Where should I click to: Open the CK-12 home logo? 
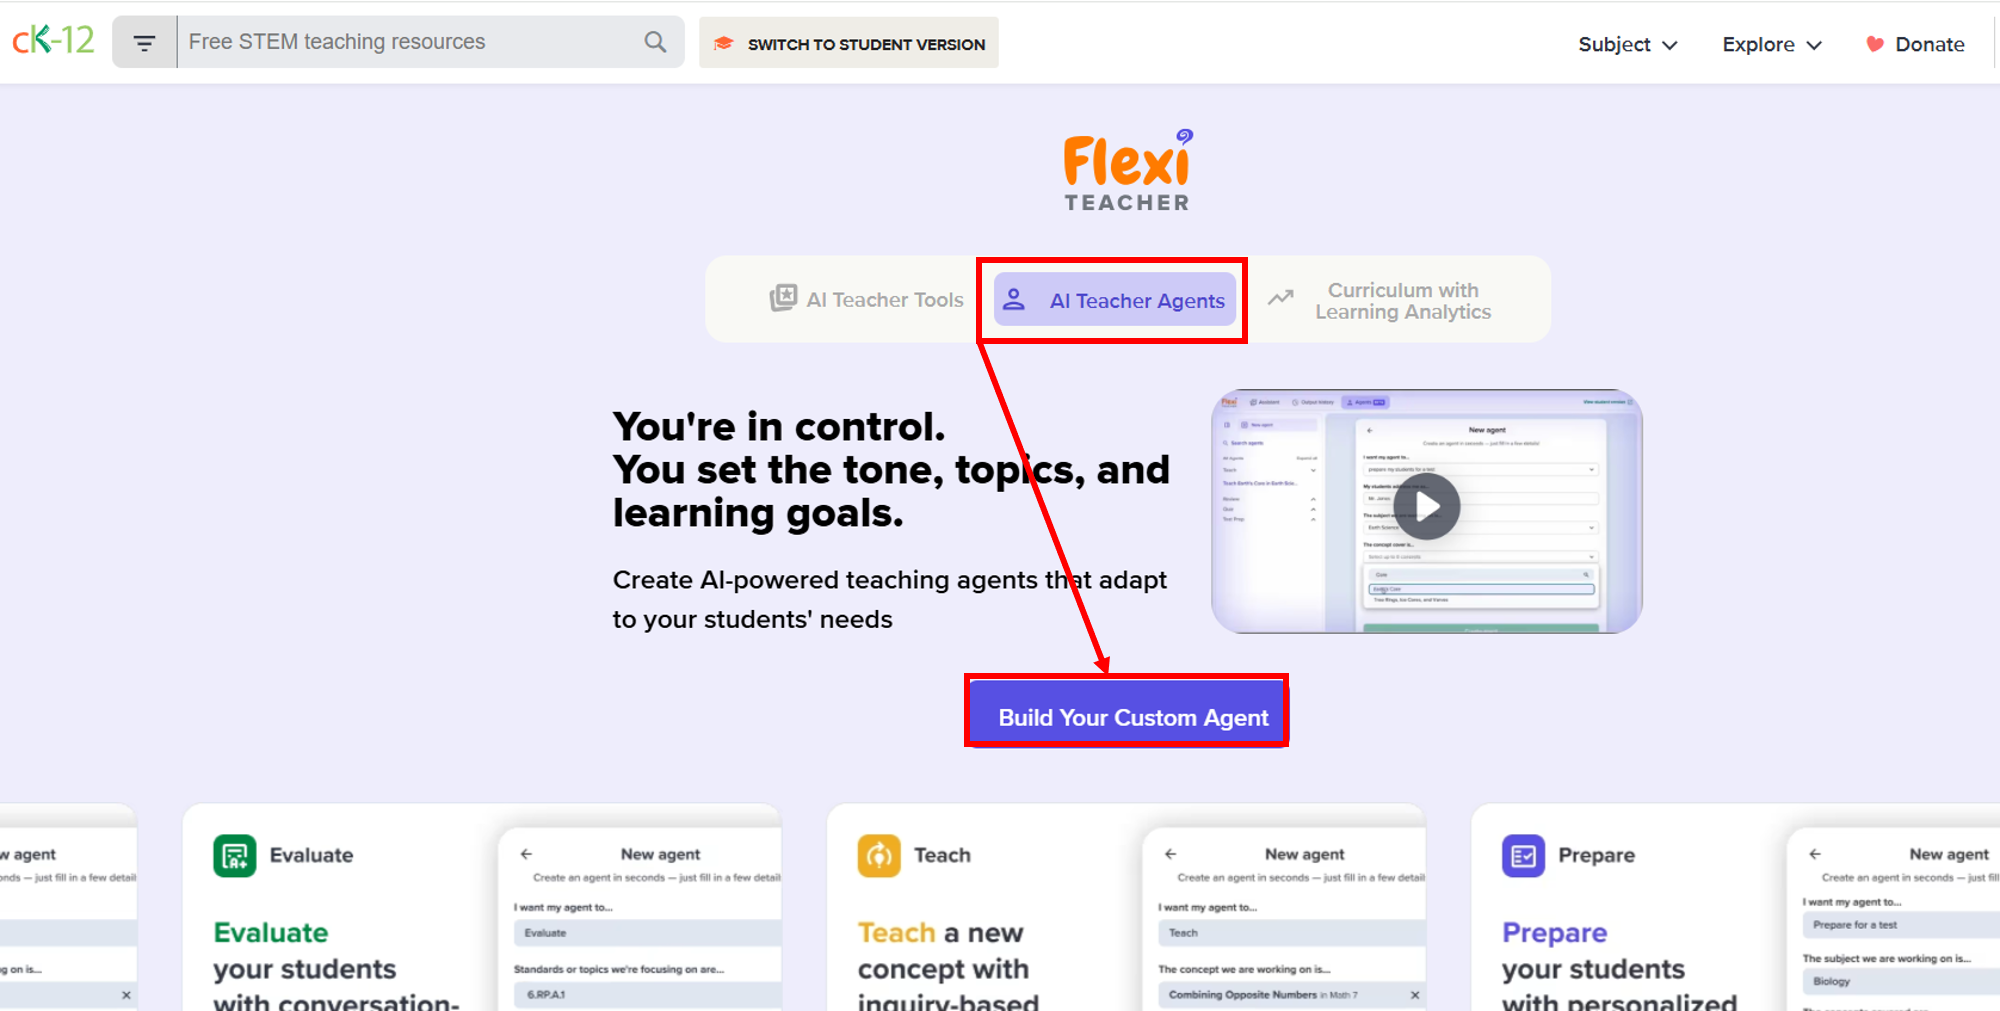point(53,41)
